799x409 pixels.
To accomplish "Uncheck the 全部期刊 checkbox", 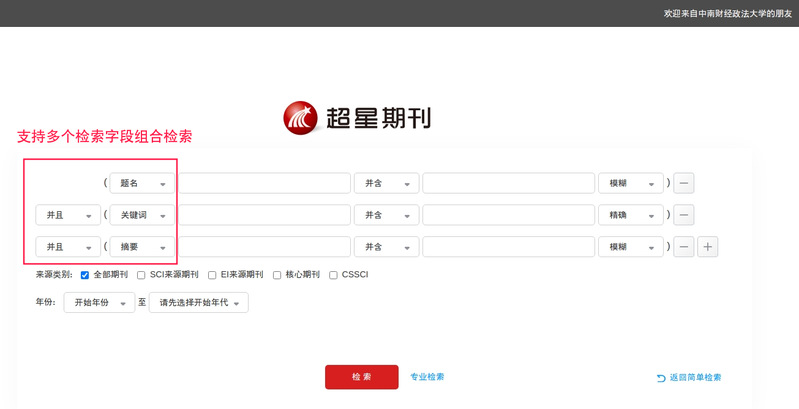I will [85, 274].
